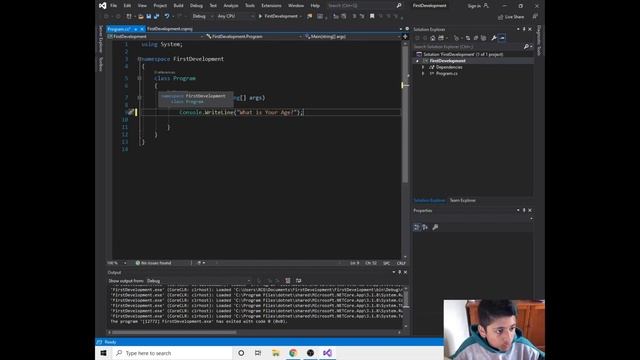This screenshot has height=360, width=640.
Task: Click the Clear All icon in Output panel
Action: (288, 281)
